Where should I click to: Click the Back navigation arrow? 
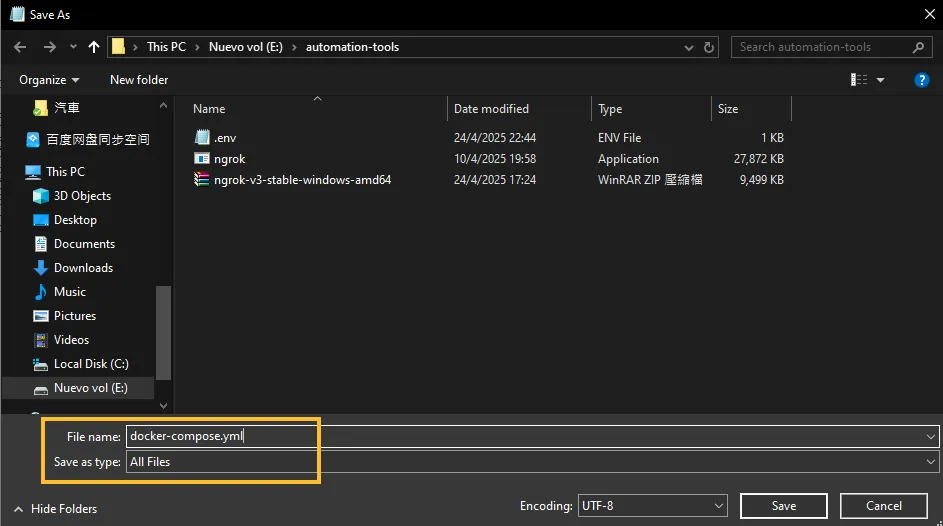click(x=20, y=47)
